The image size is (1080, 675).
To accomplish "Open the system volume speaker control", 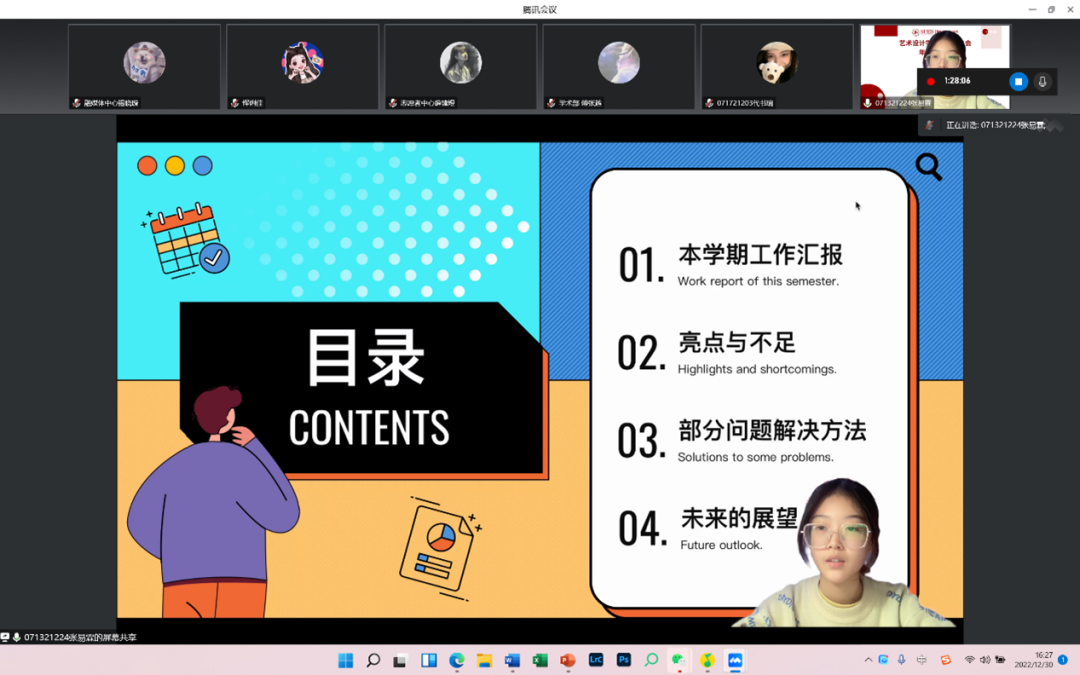I will tap(985, 660).
